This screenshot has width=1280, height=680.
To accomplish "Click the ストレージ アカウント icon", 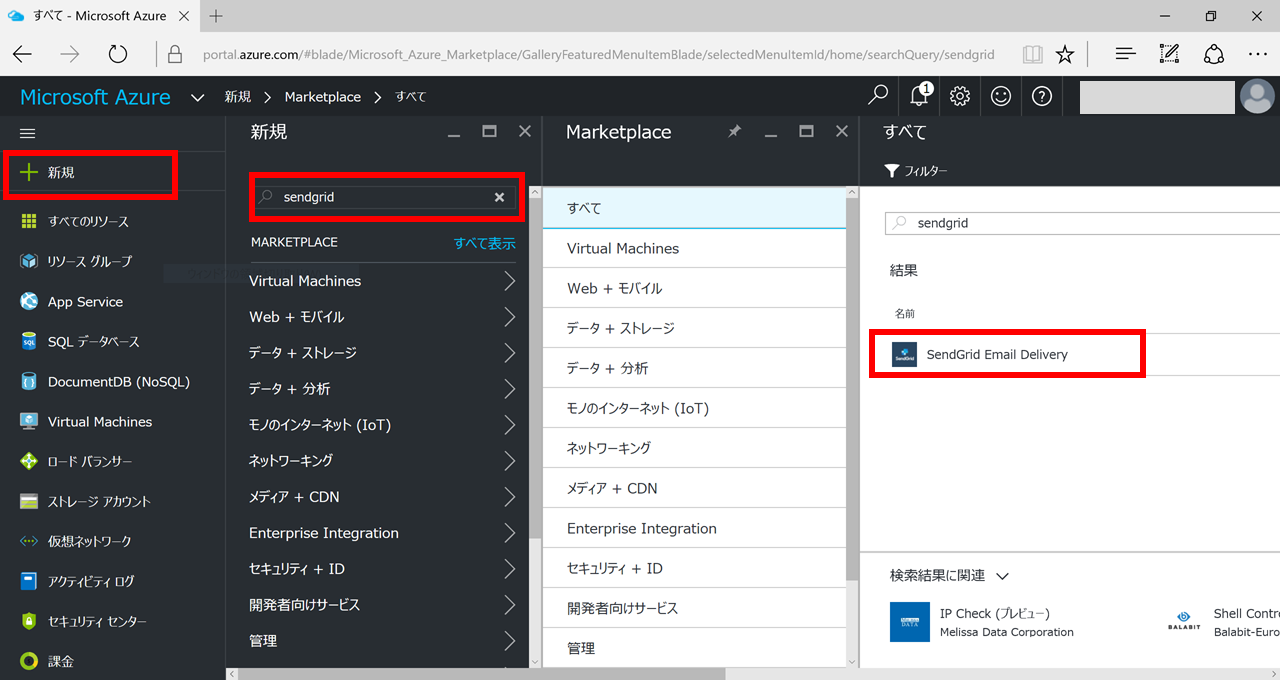I will coord(29,501).
